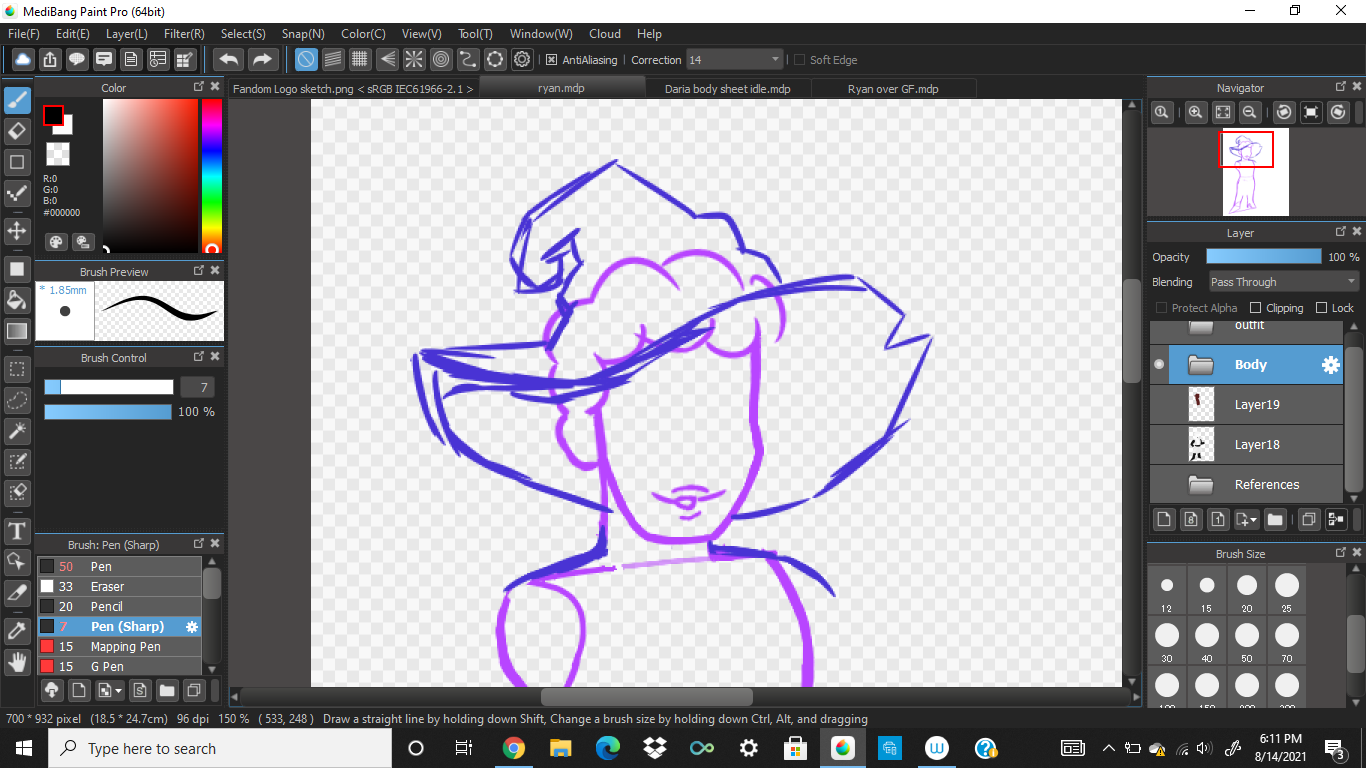Select the Magic Wand tool
This screenshot has width=1366, height=768.
click(x=17, y=431)
